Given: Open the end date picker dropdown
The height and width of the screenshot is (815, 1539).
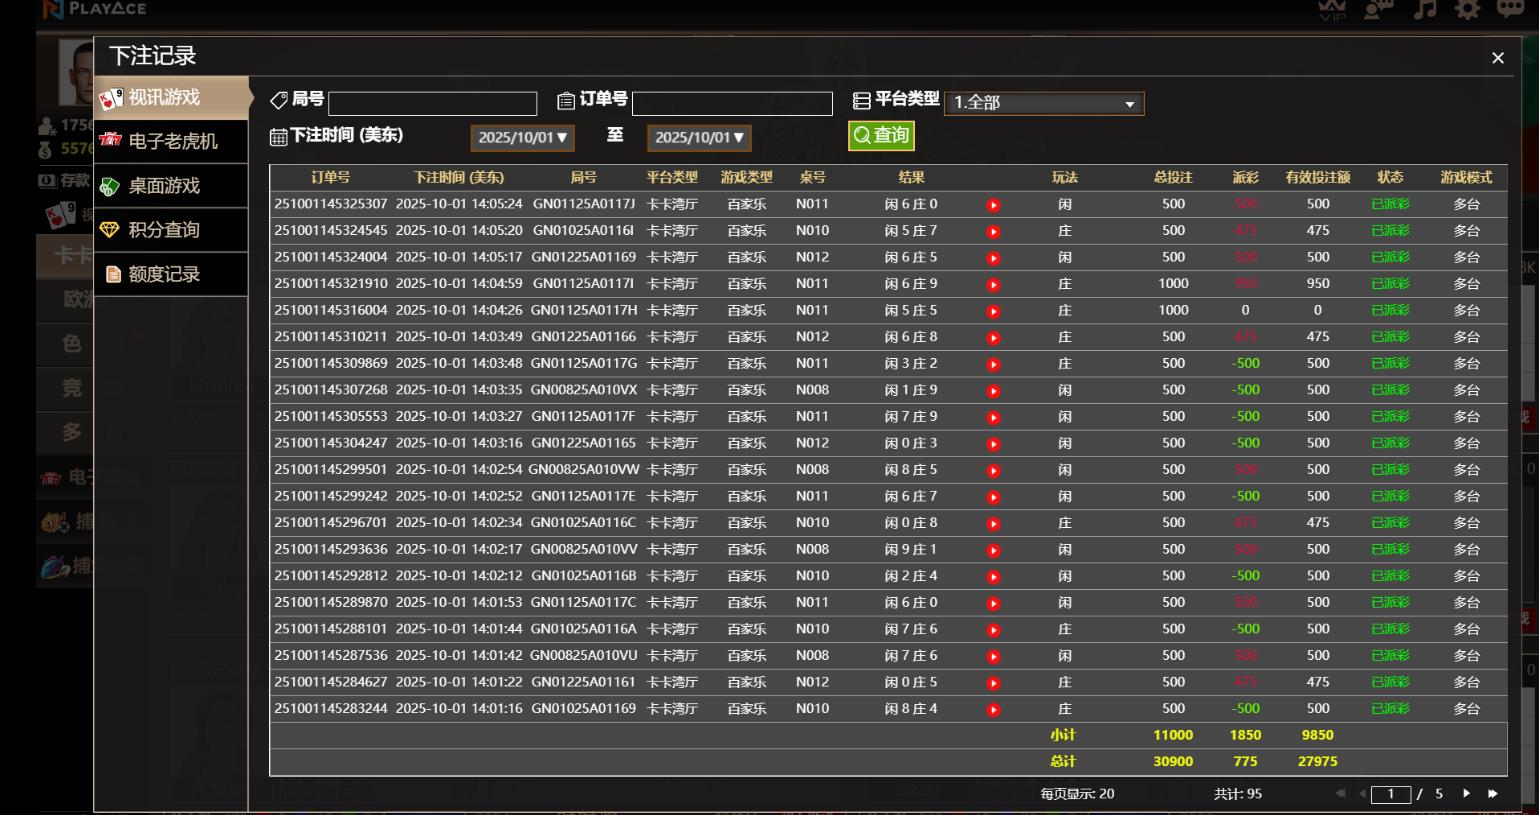Looking at the screenshot, I should click(x=699, y=137).
